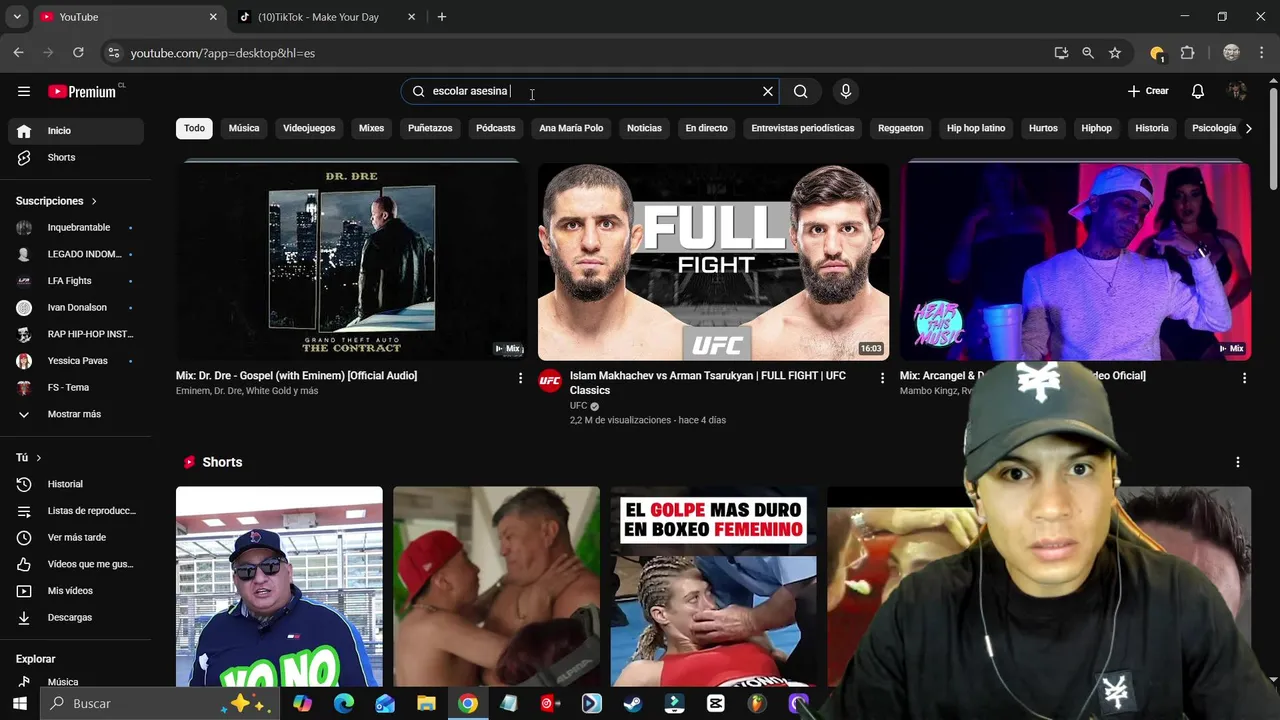Select the Reggaeton filter chip
The image size is (1280, 720).
[x=900, y=128]
